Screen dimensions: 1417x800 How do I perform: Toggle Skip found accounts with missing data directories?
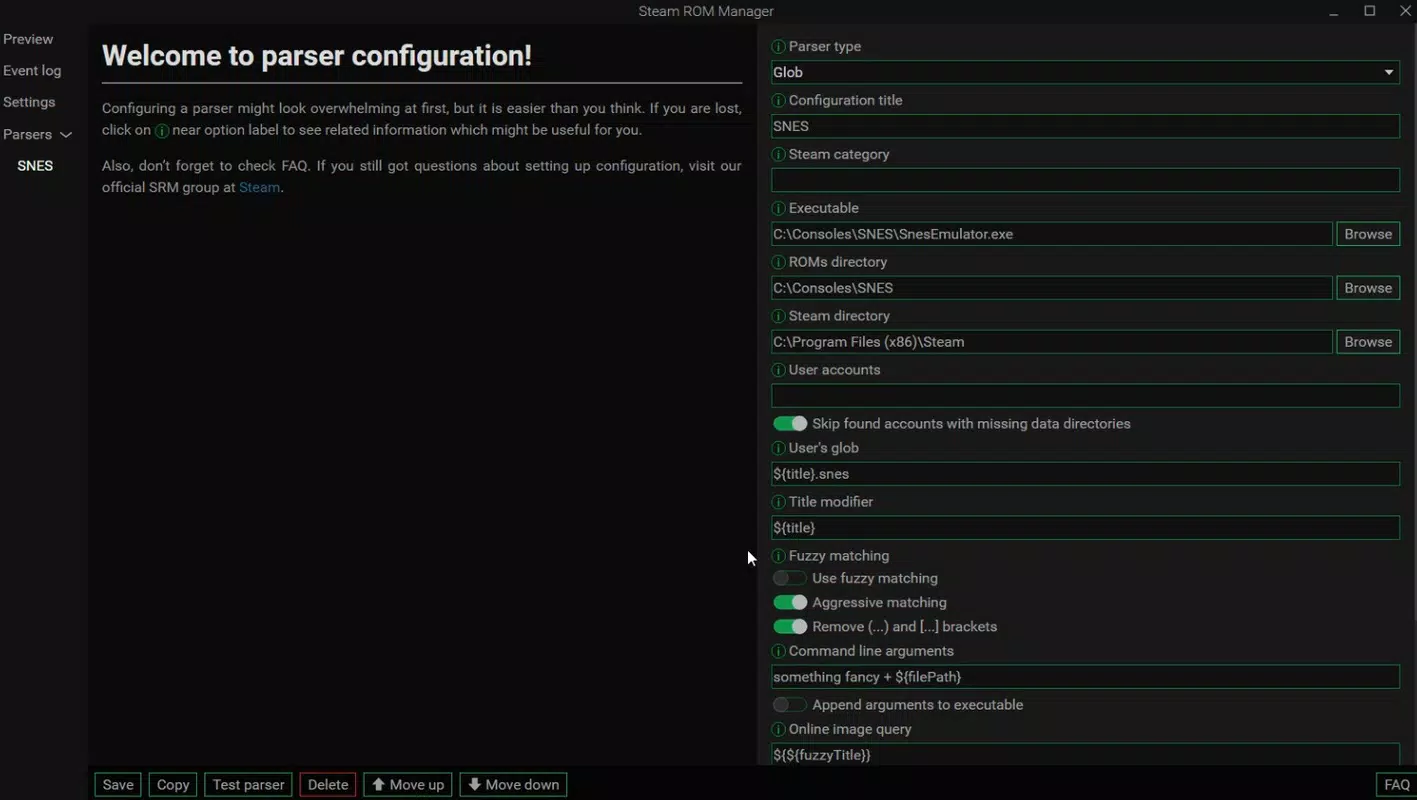pyautogui.click(x=790, y=424)
